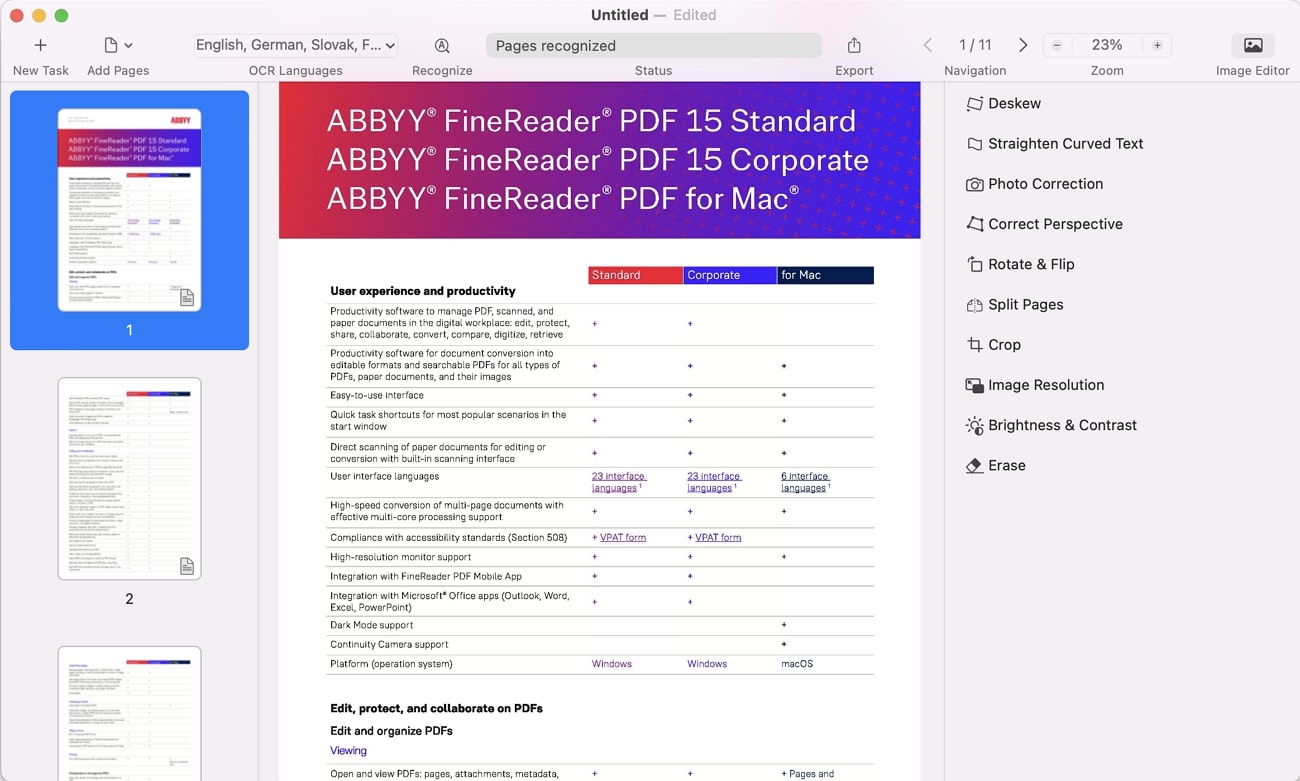Image resolution: width=1300 pixels, height=781 pixels.
Task: Click 'Easy-to-use interface' row text
Action: (377, 395)
